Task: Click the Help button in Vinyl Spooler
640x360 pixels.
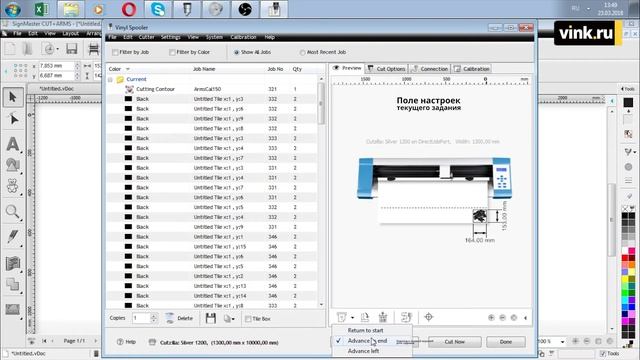Action: (x=126, y=342)
